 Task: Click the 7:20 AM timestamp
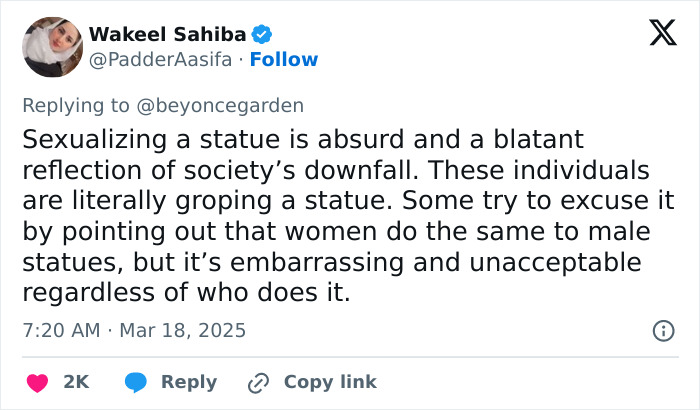click(x=61, y=330)
